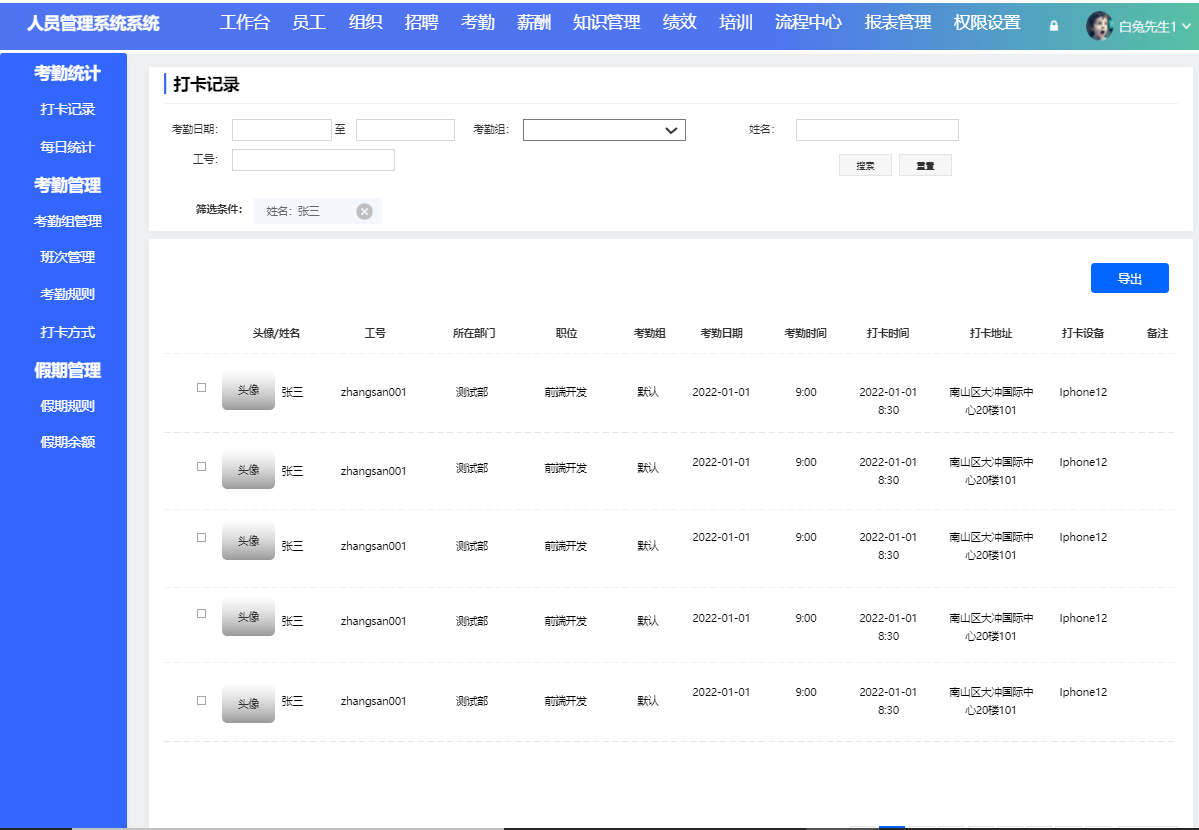
Task: Switch to the 薪酬 navigation menu
Action: tap(533, 21)
